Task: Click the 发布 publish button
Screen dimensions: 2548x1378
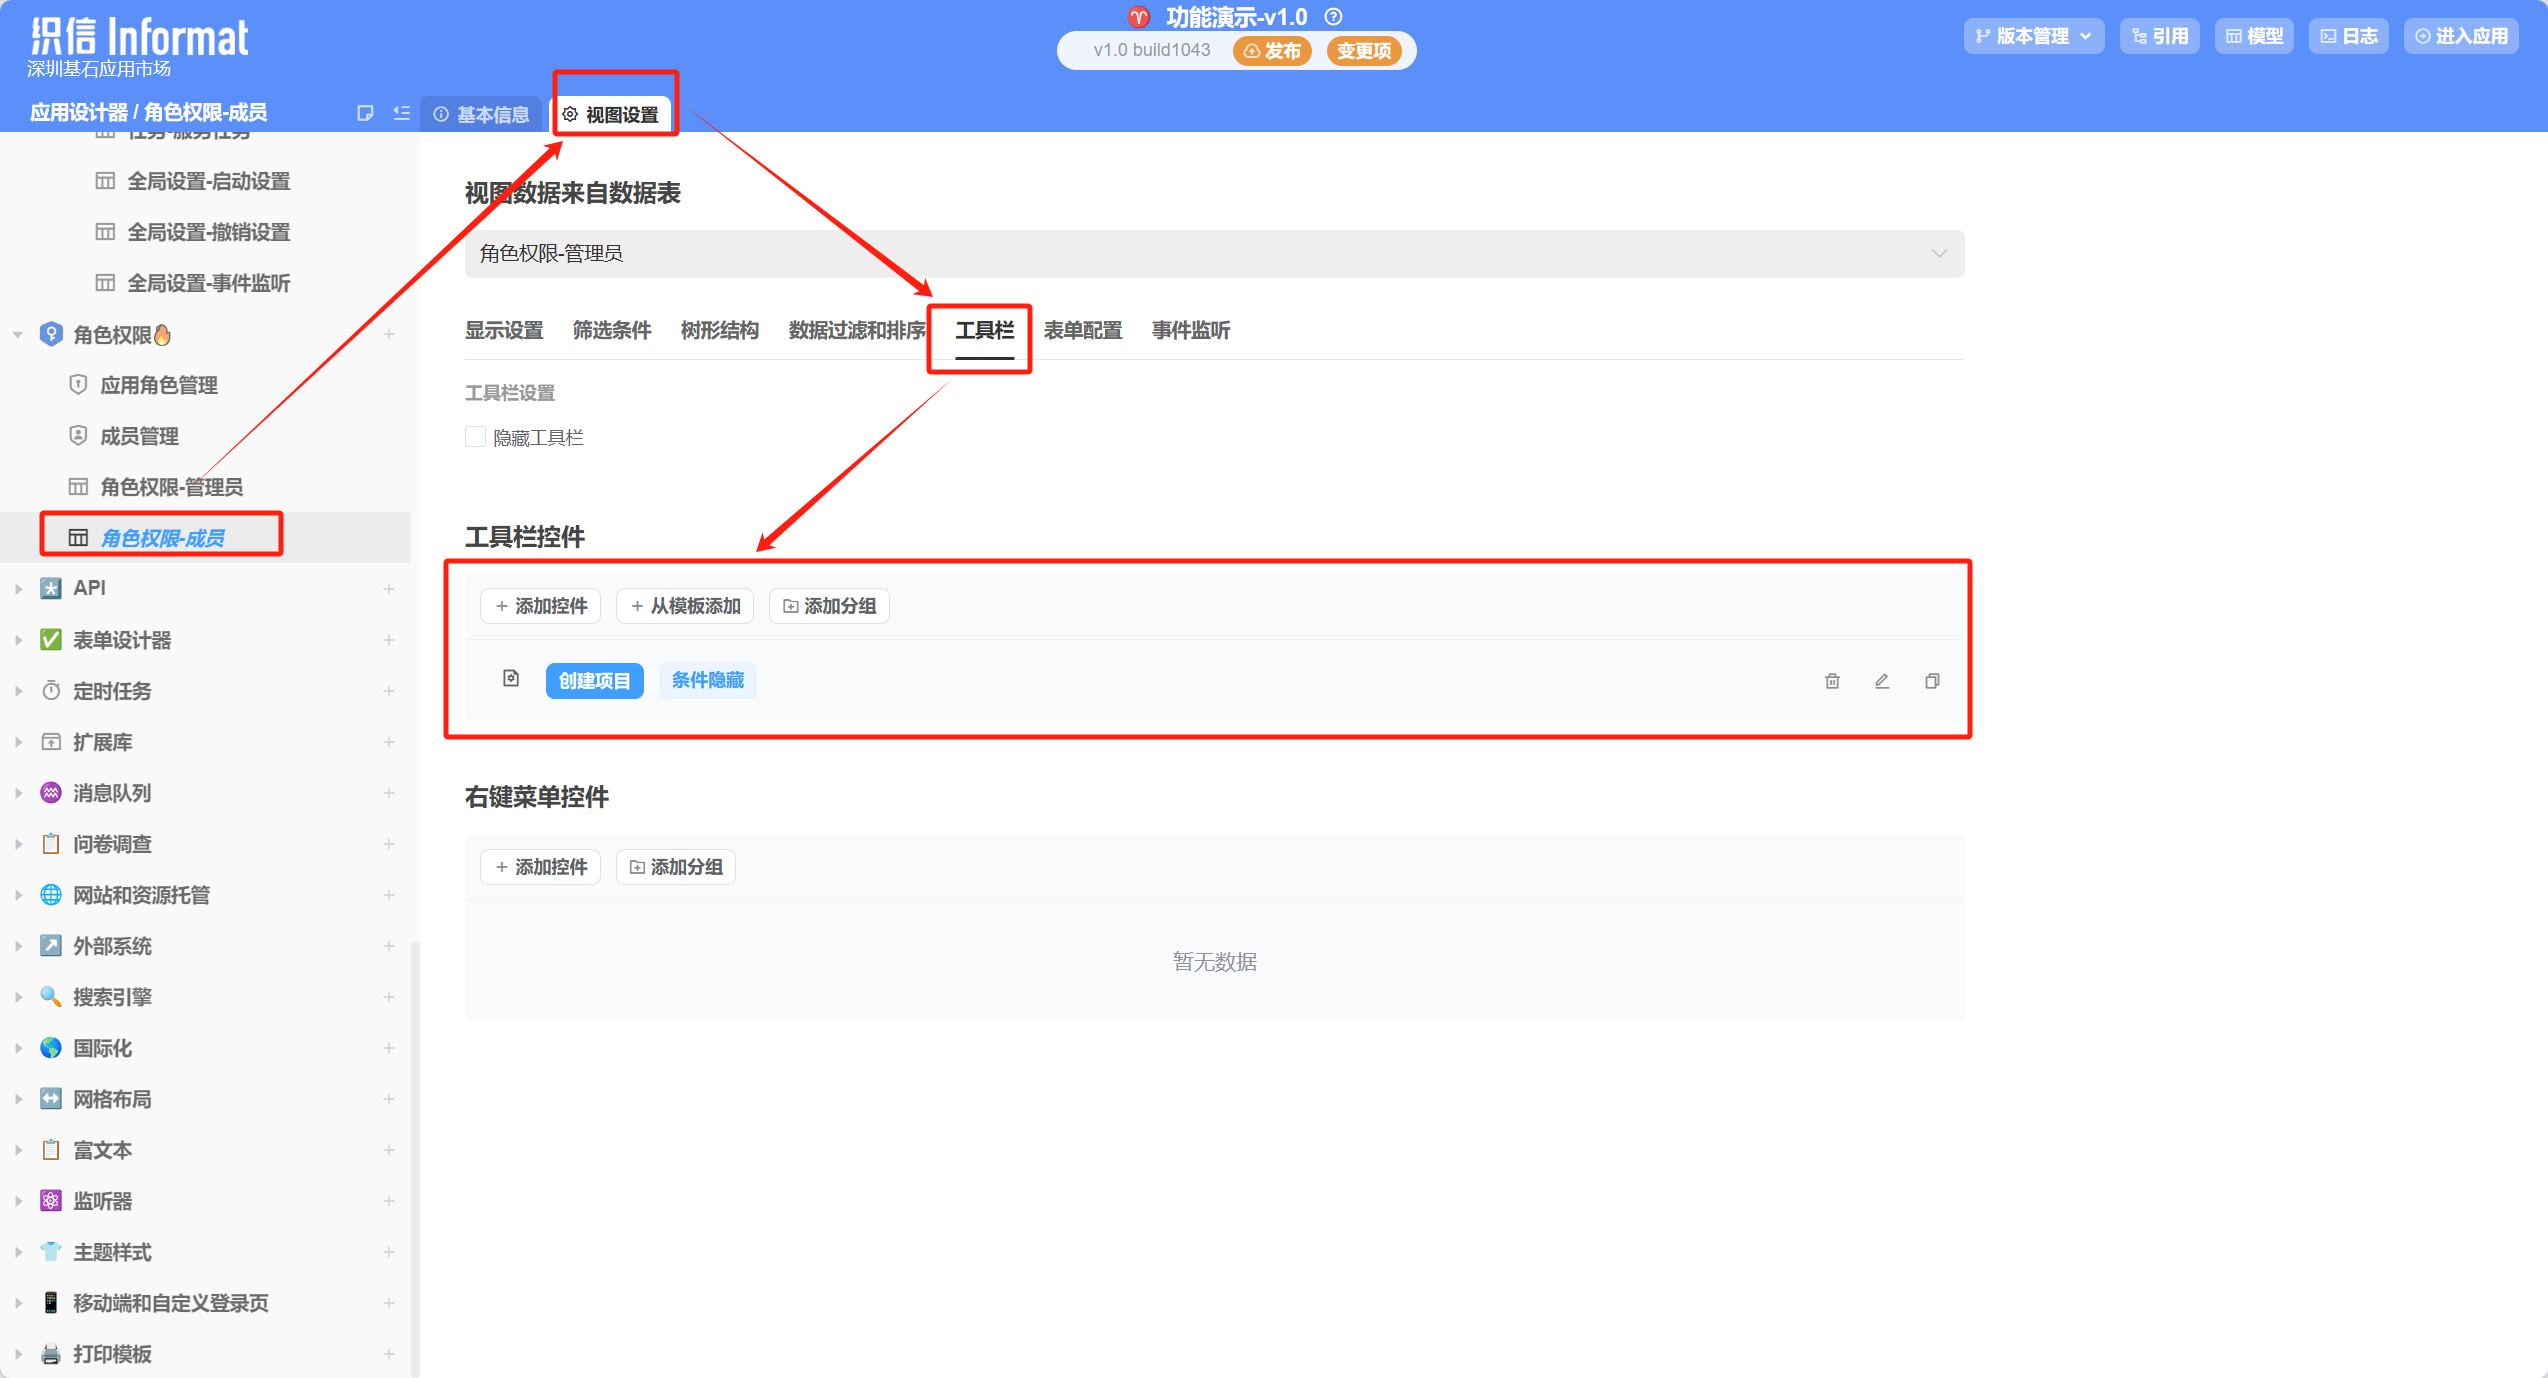Action: 1272,50
